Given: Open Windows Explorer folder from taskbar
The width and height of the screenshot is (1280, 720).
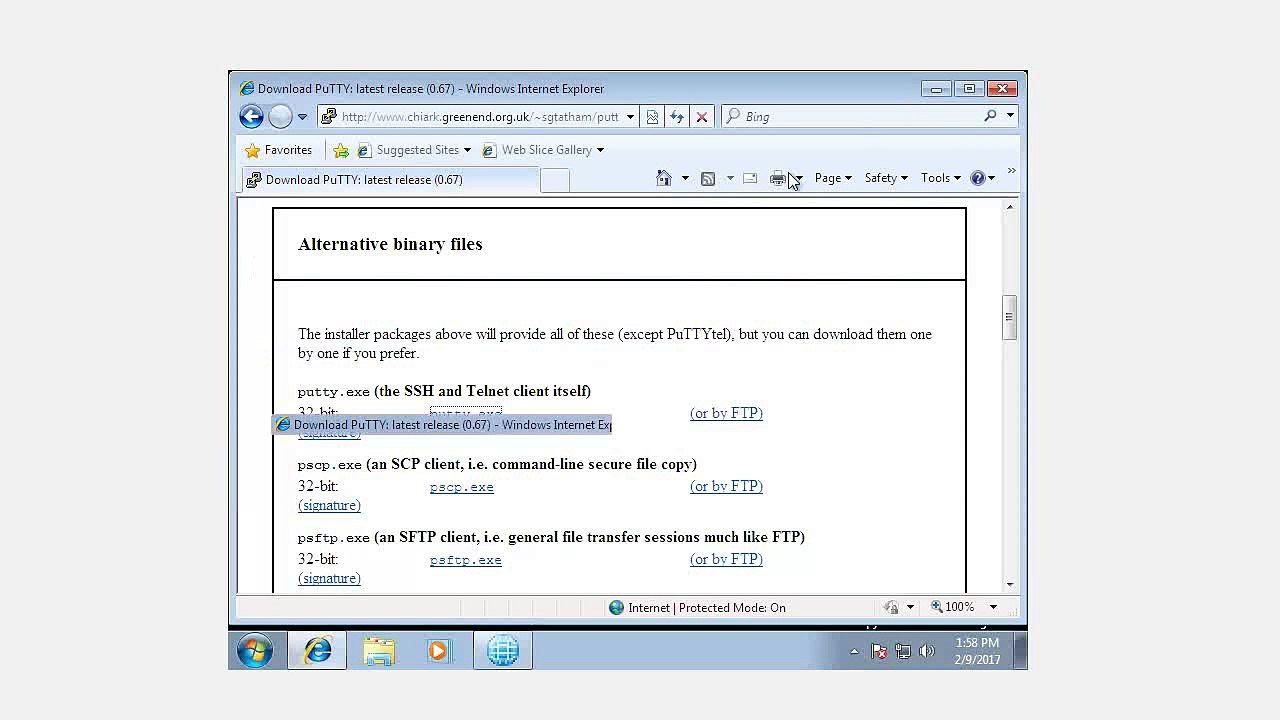Looking at the screenshot, I should [379, 651].
